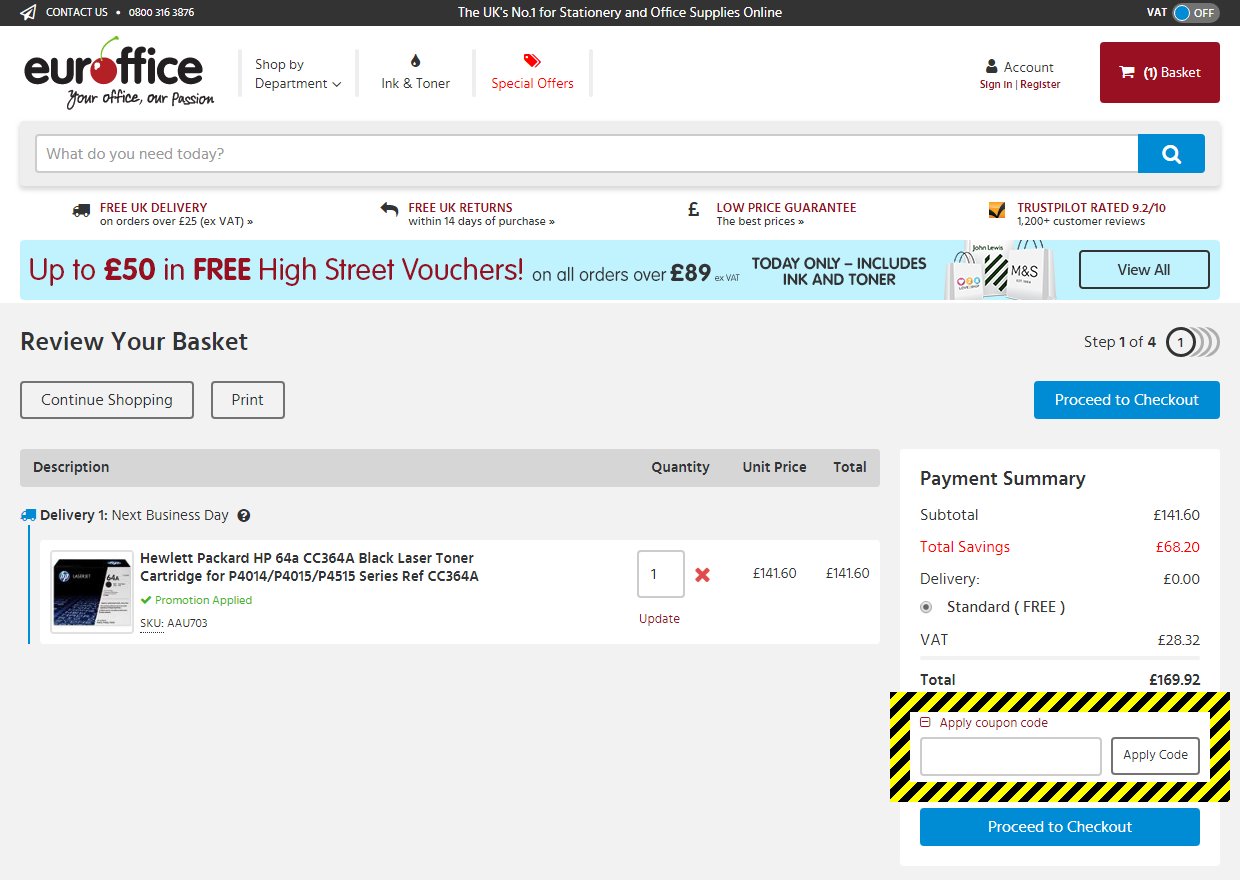This screenshot has height=880, width=1240.
Task: Click the Print button
Action: 248,400
